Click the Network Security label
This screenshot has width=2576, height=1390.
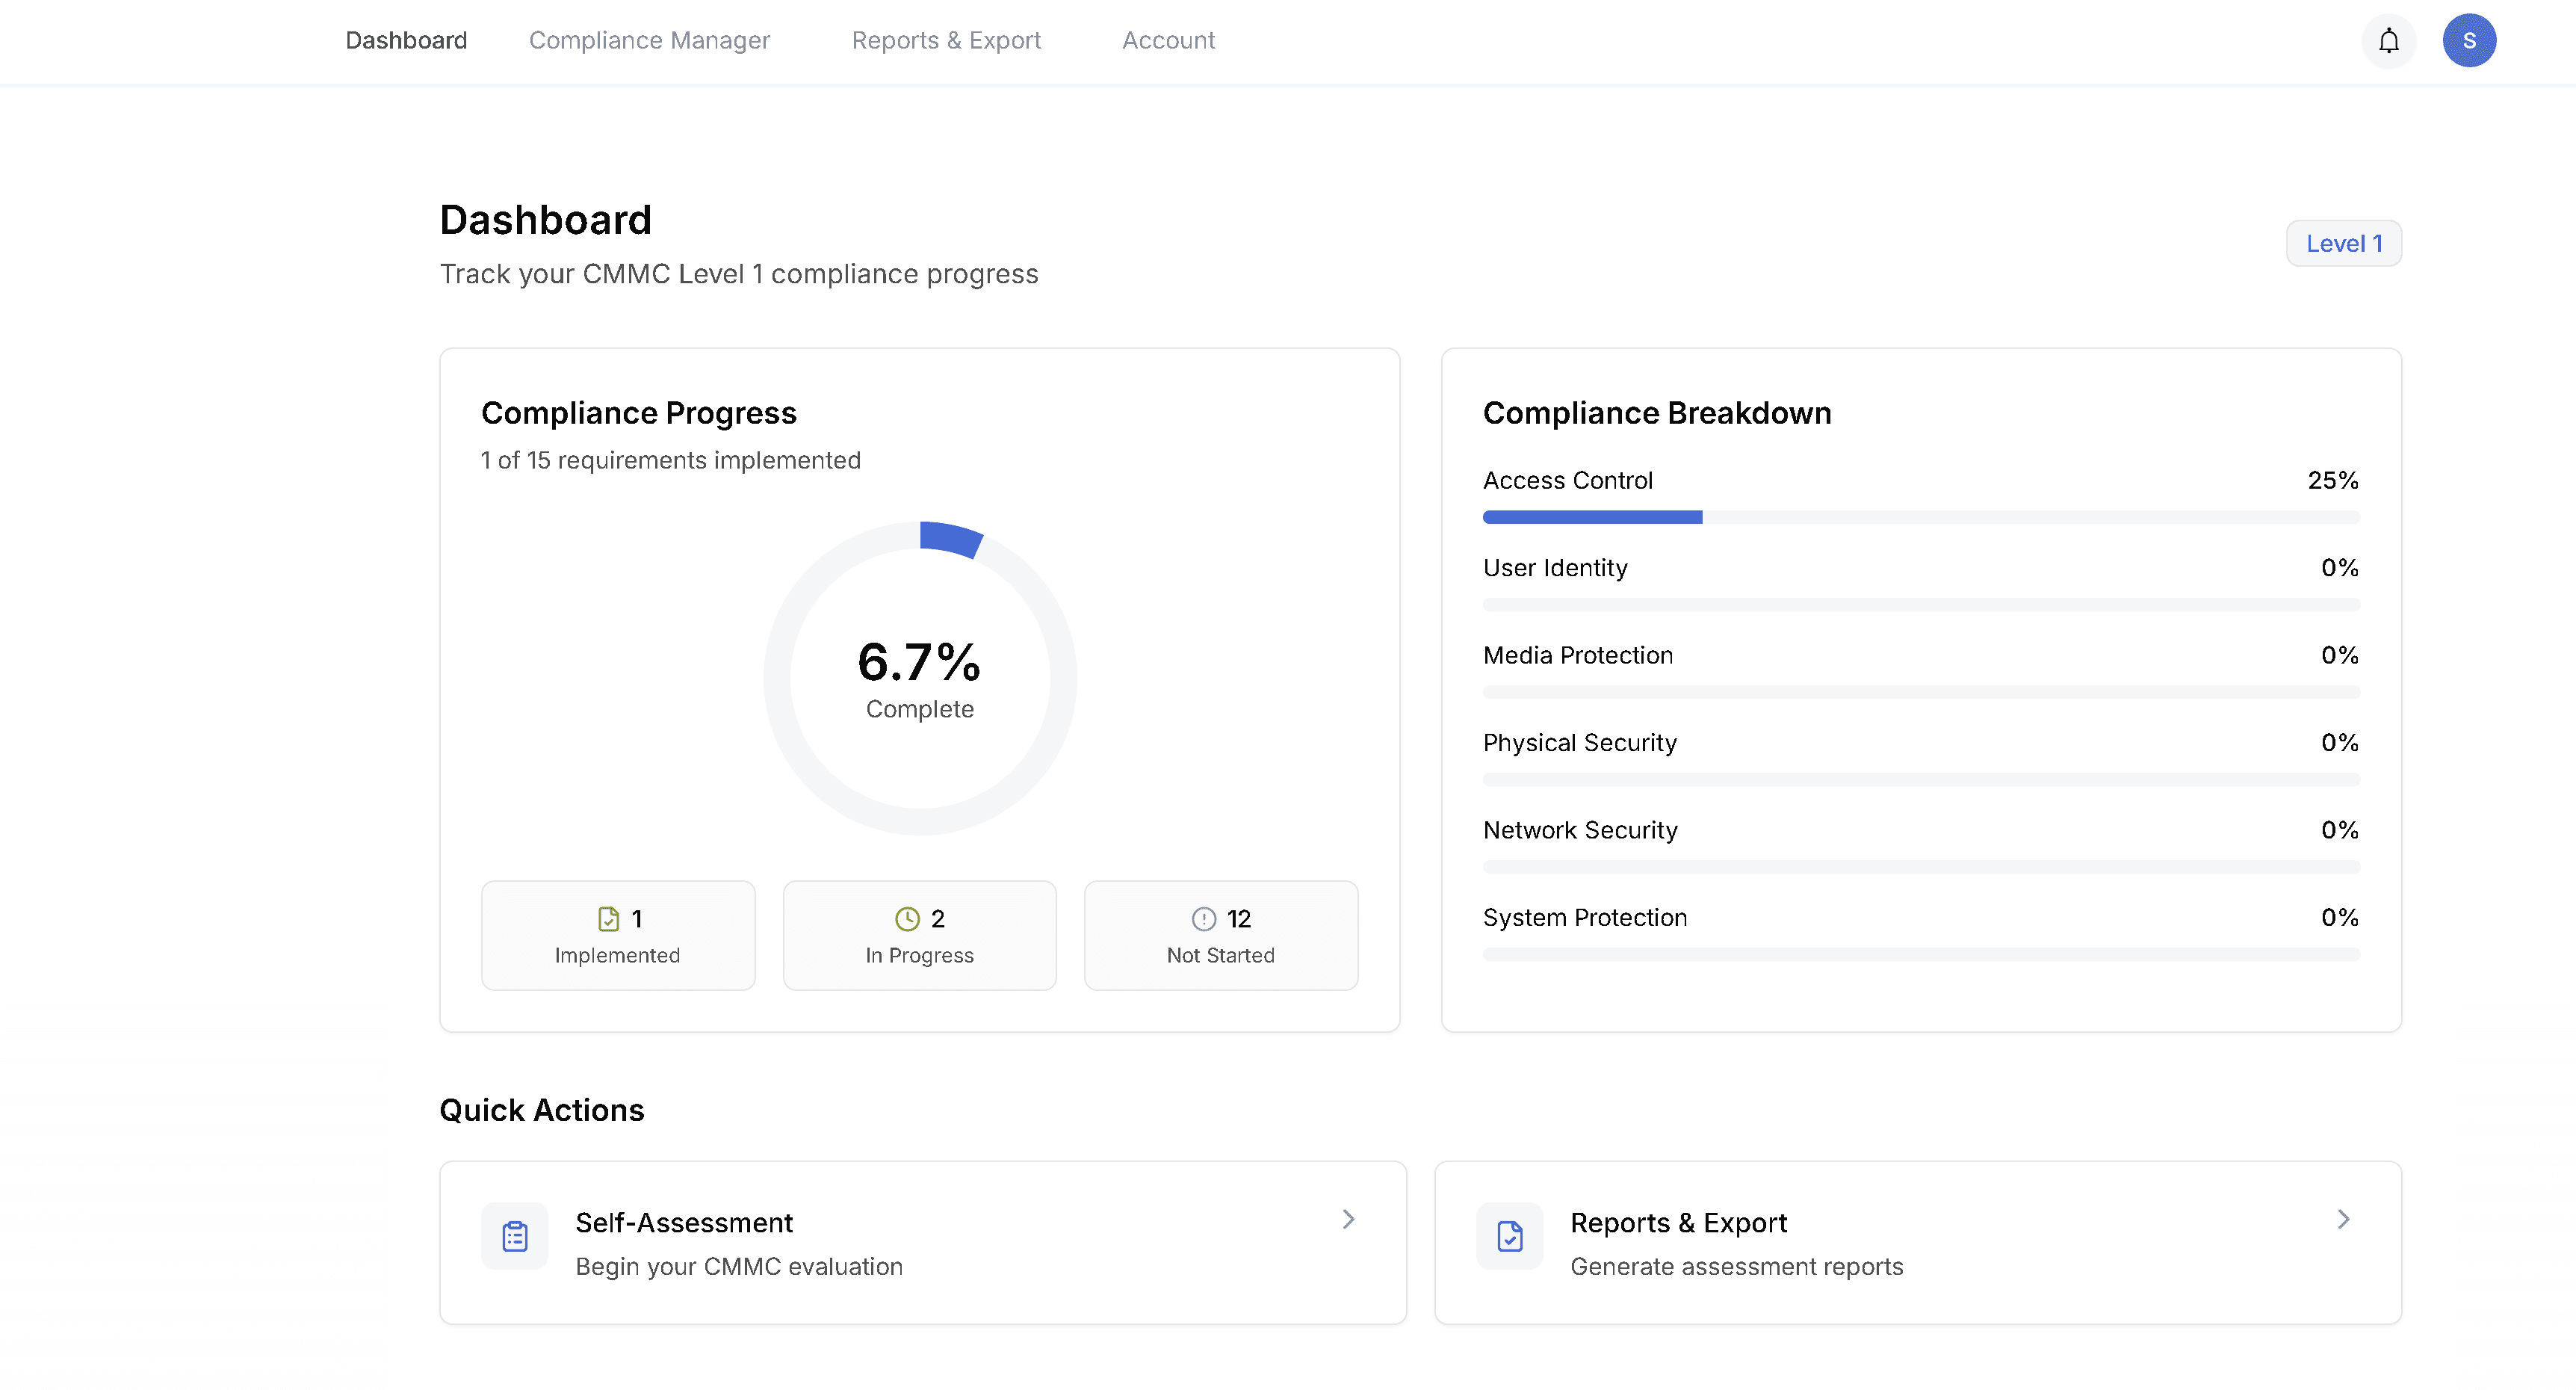(1580, 830)
